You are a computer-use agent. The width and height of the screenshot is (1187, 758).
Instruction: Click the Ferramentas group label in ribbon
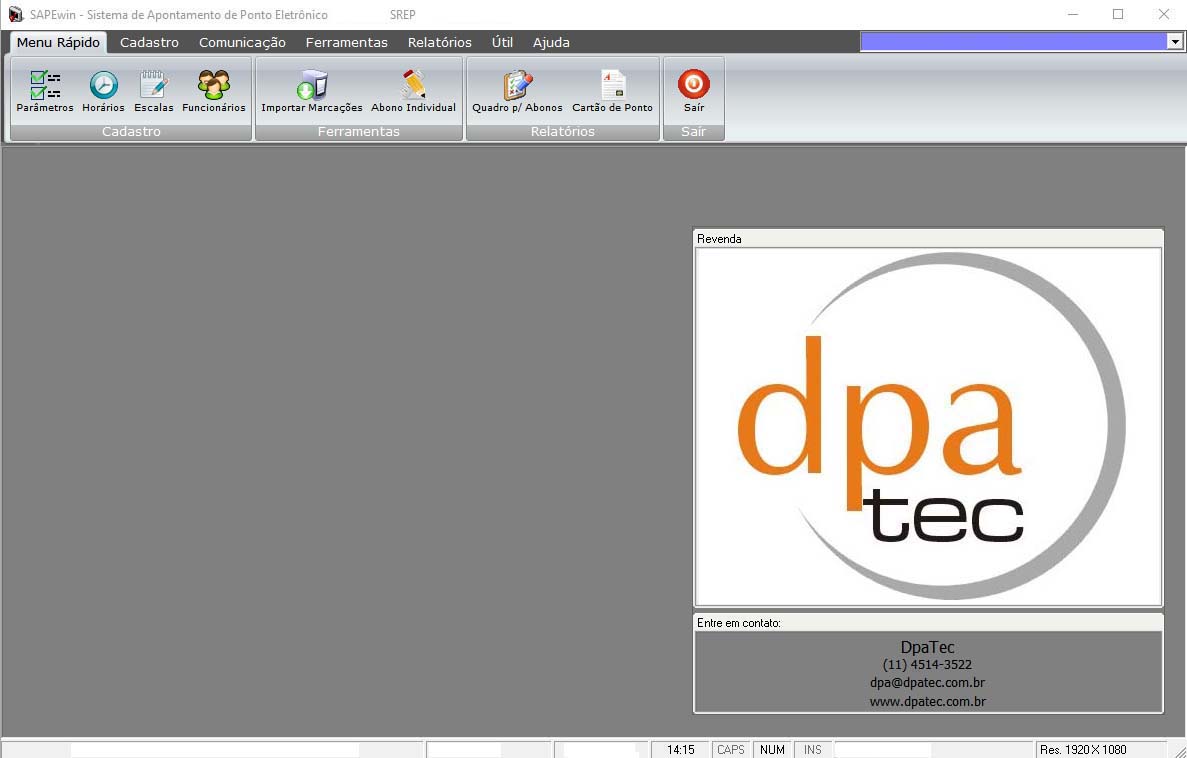(x=359, y=132)
